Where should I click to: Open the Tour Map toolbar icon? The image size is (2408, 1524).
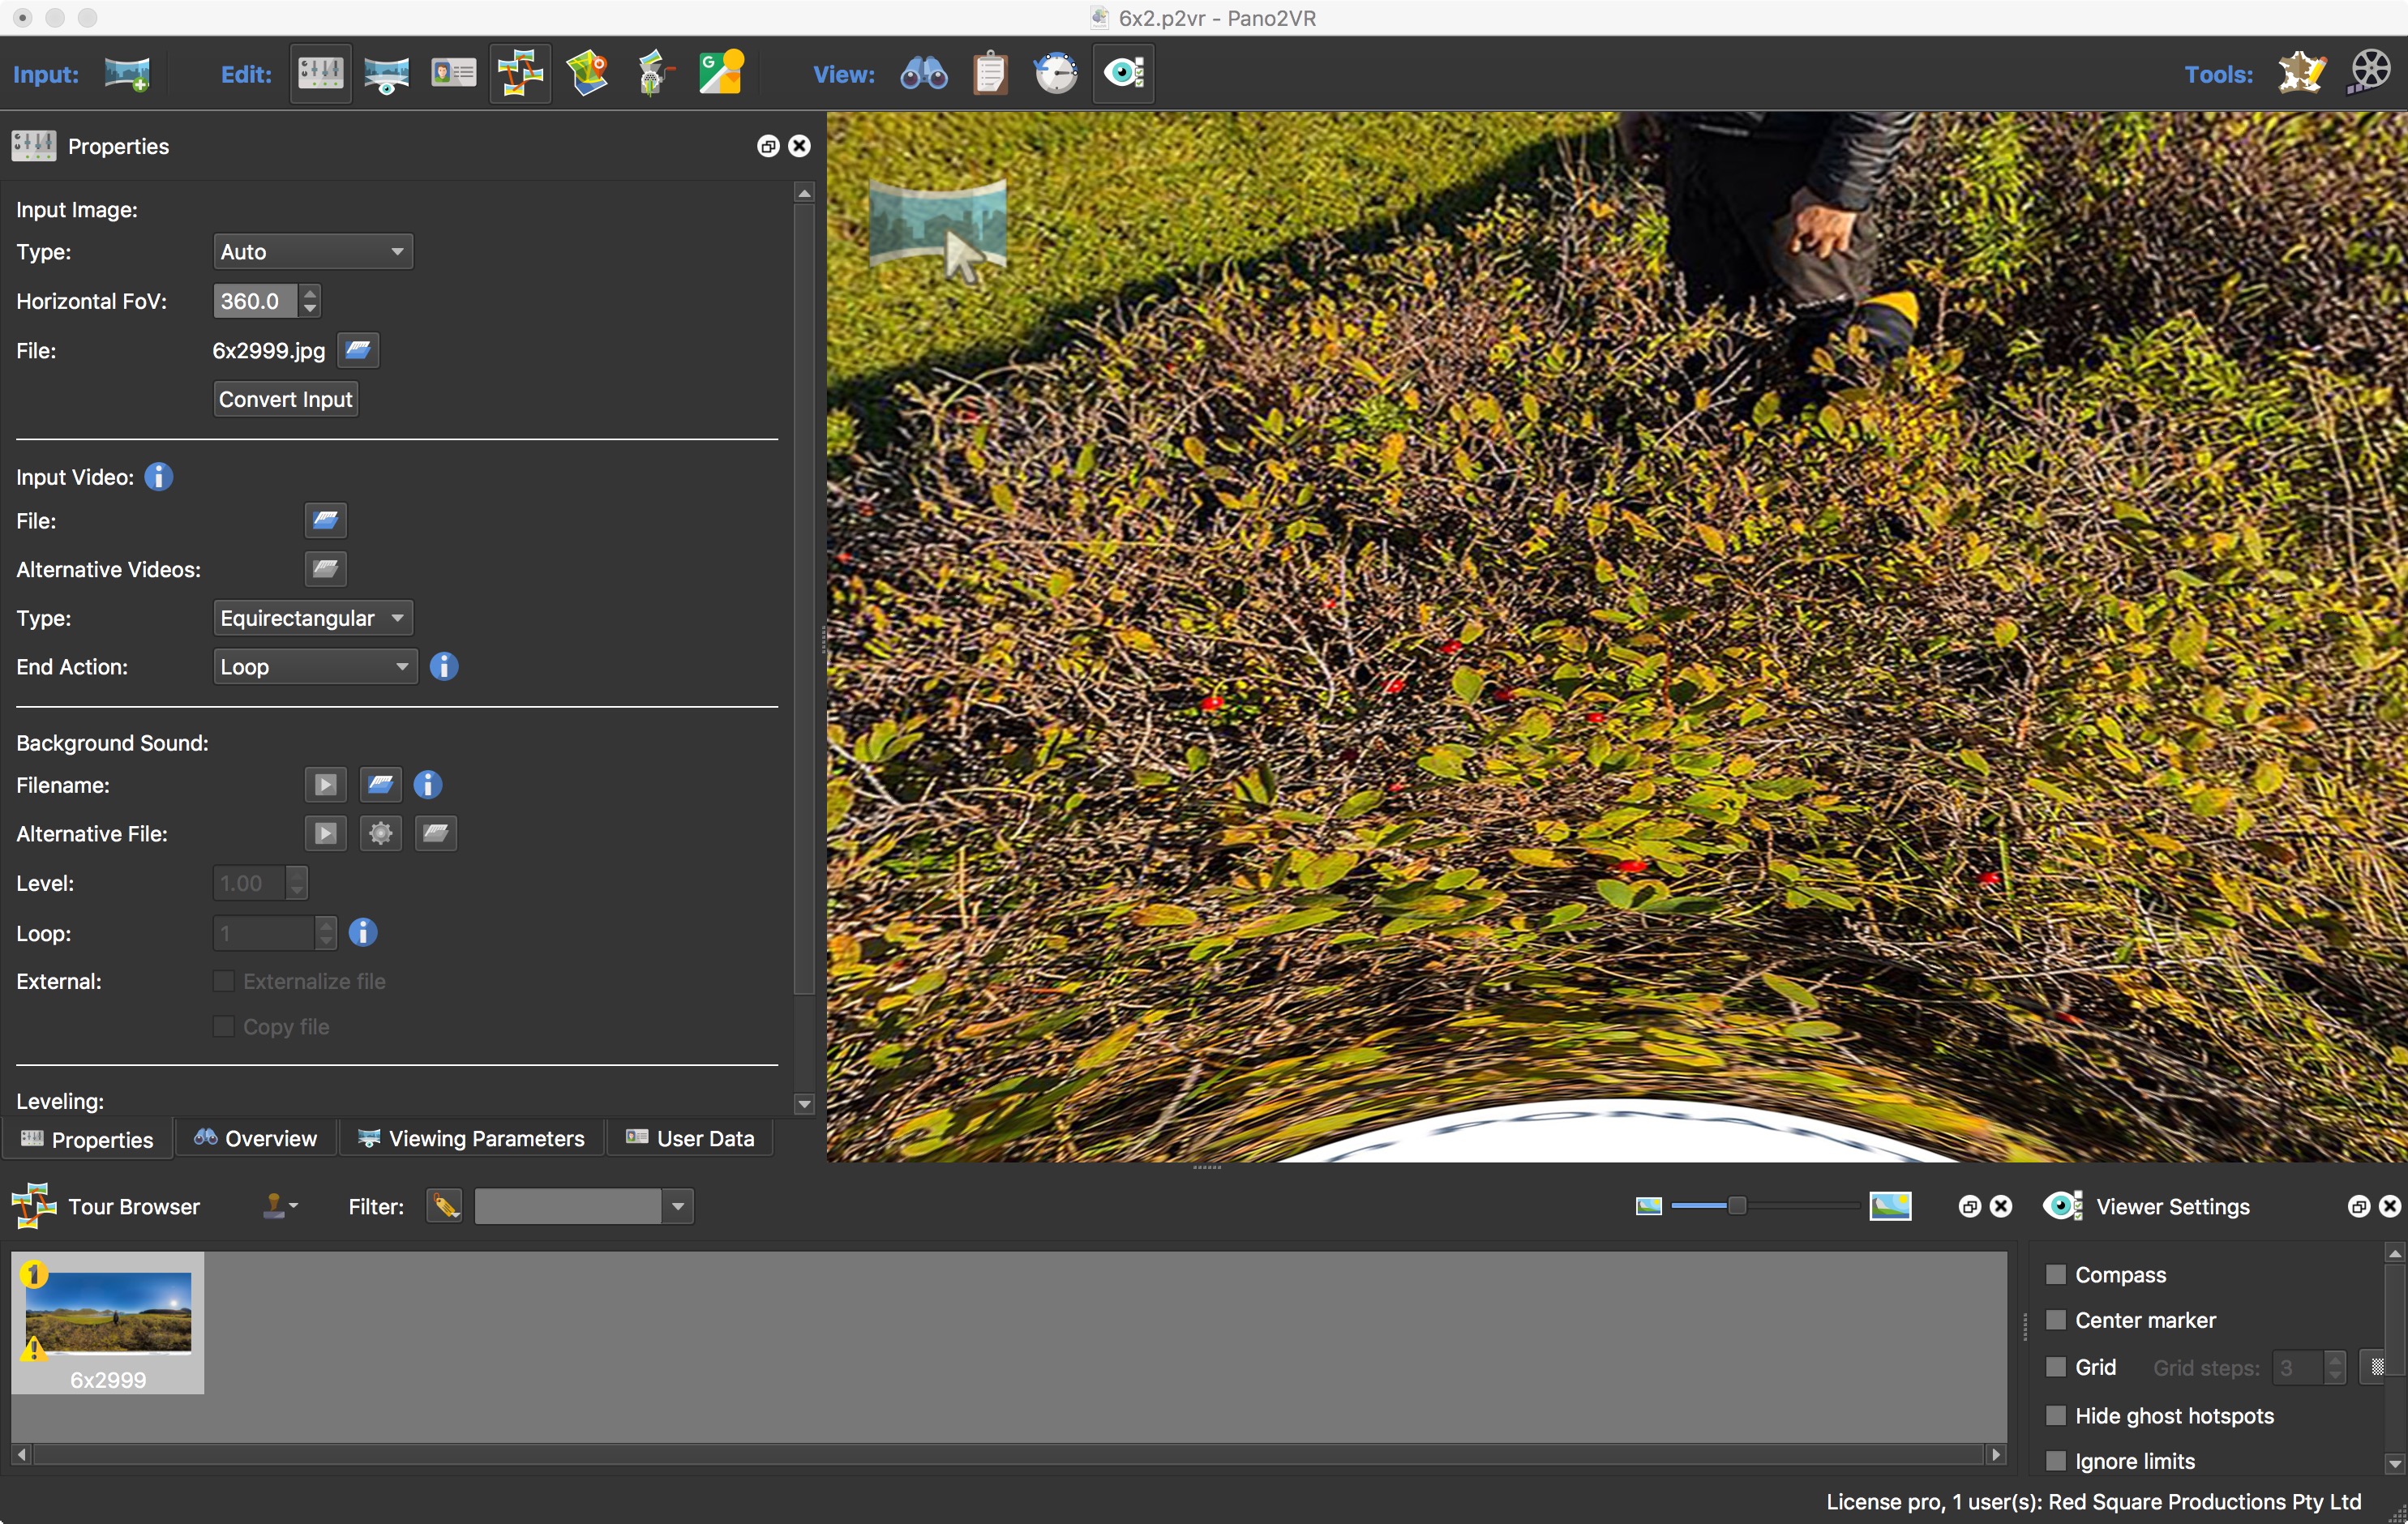[x=587, y=74]
